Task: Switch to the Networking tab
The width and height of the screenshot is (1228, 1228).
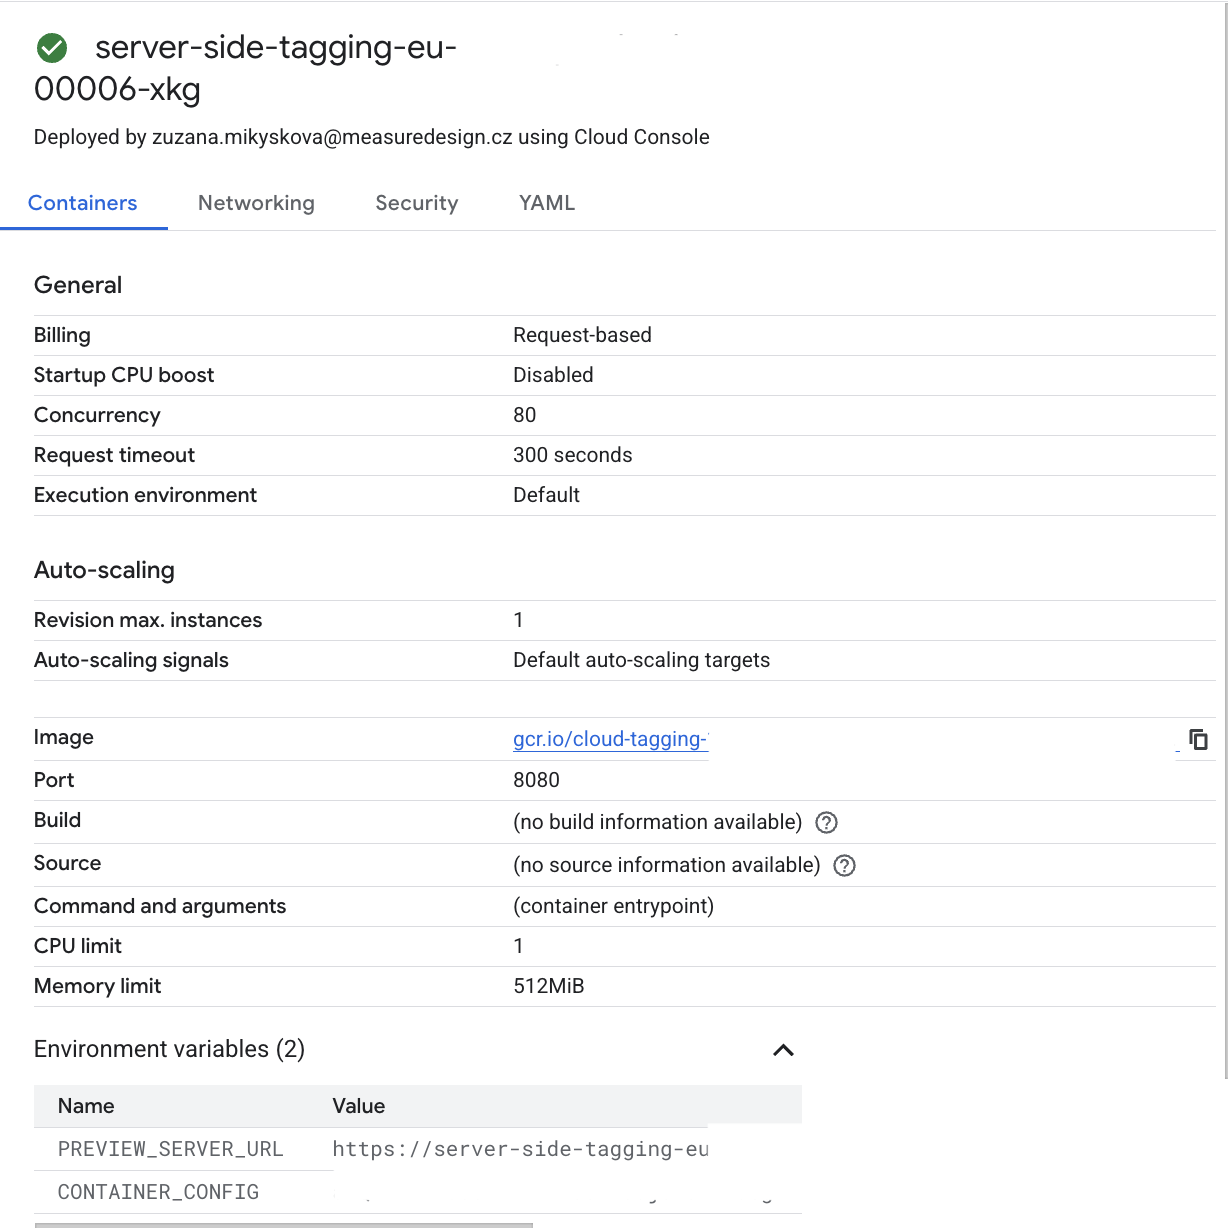Action: (256, 203)
